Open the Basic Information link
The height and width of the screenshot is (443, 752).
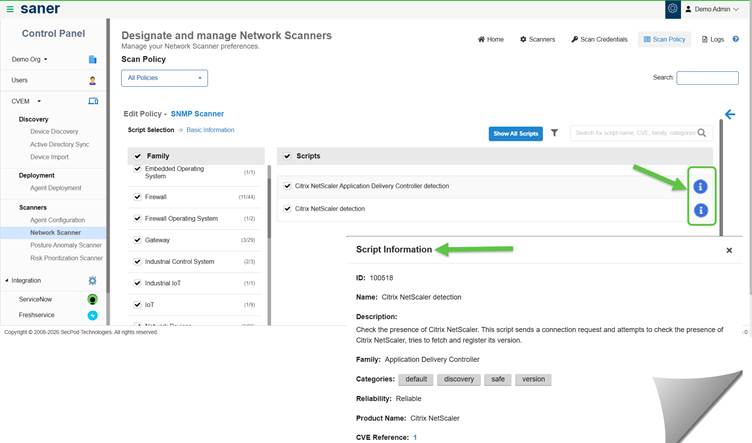210,130
